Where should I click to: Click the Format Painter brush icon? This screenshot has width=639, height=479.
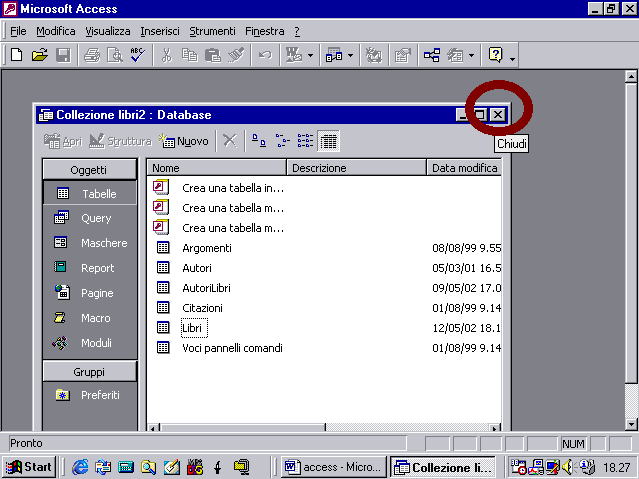[236, 55]
